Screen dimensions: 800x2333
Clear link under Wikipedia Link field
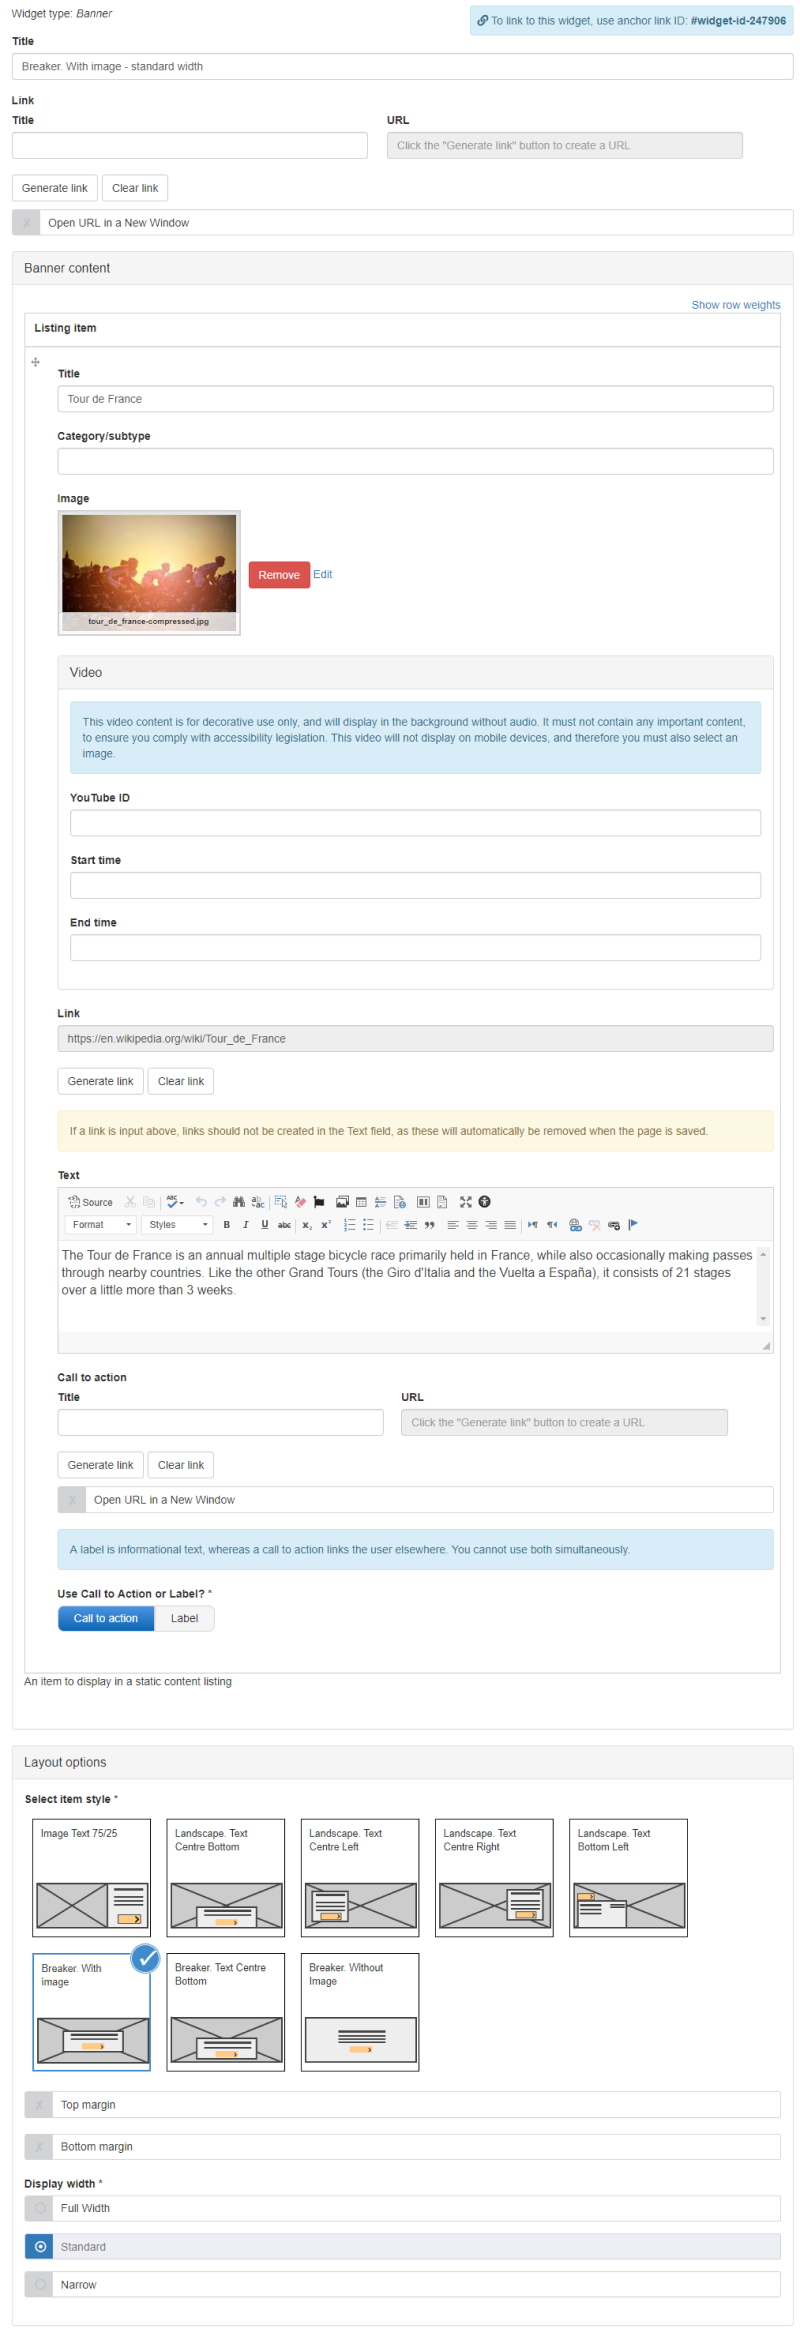(x=181, y=1081)
